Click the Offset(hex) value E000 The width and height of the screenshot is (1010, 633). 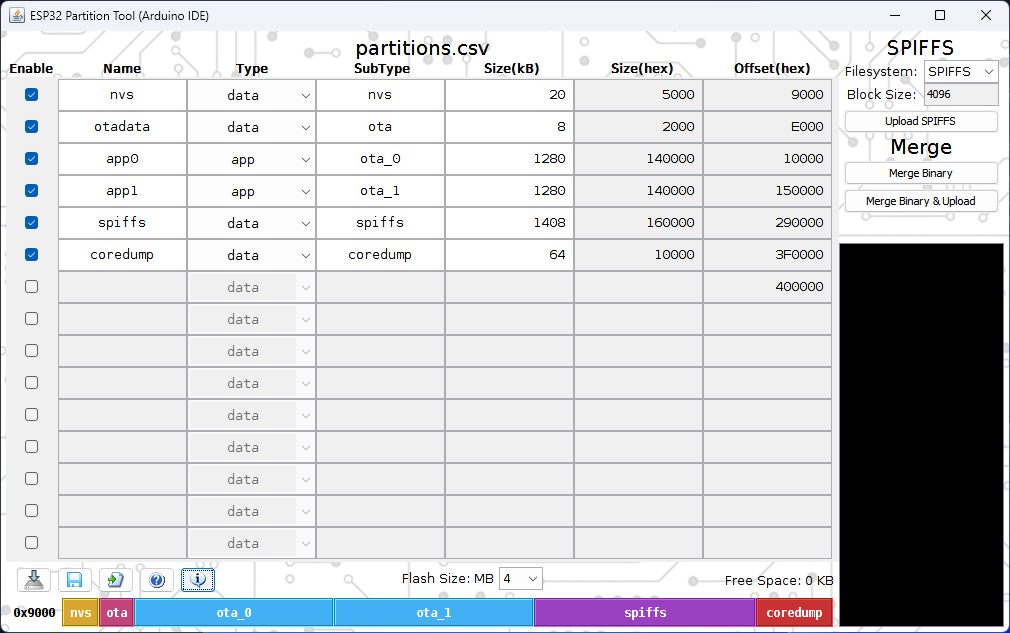tap(767, 127)
